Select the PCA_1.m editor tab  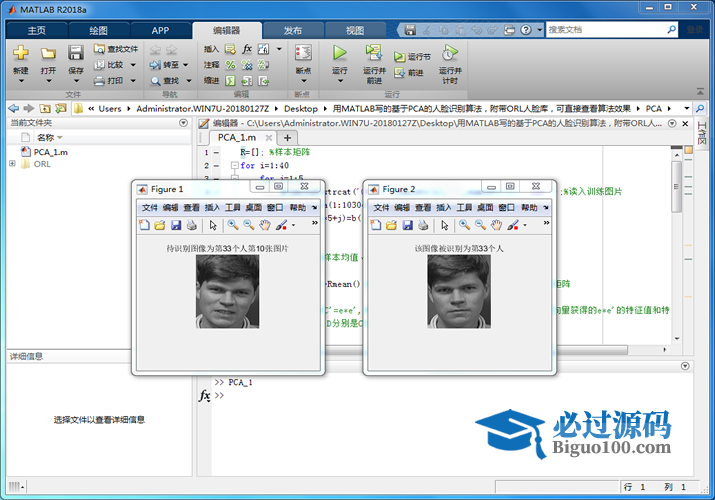click(237, 137)
